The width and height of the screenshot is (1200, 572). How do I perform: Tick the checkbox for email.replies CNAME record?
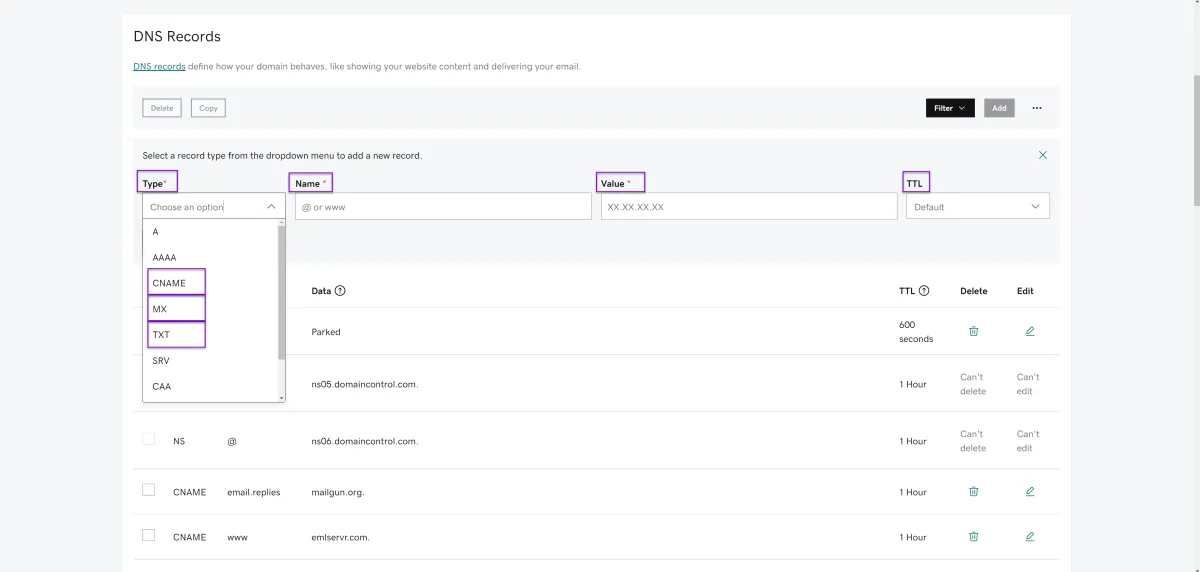click(x=148, y=490)
